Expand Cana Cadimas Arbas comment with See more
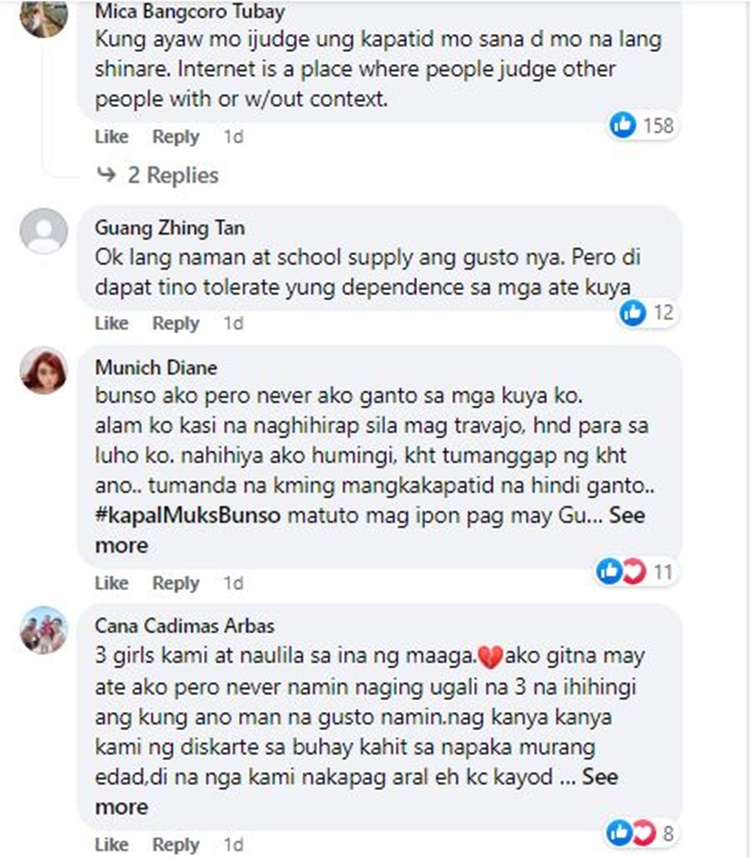 tap(356, 791)
